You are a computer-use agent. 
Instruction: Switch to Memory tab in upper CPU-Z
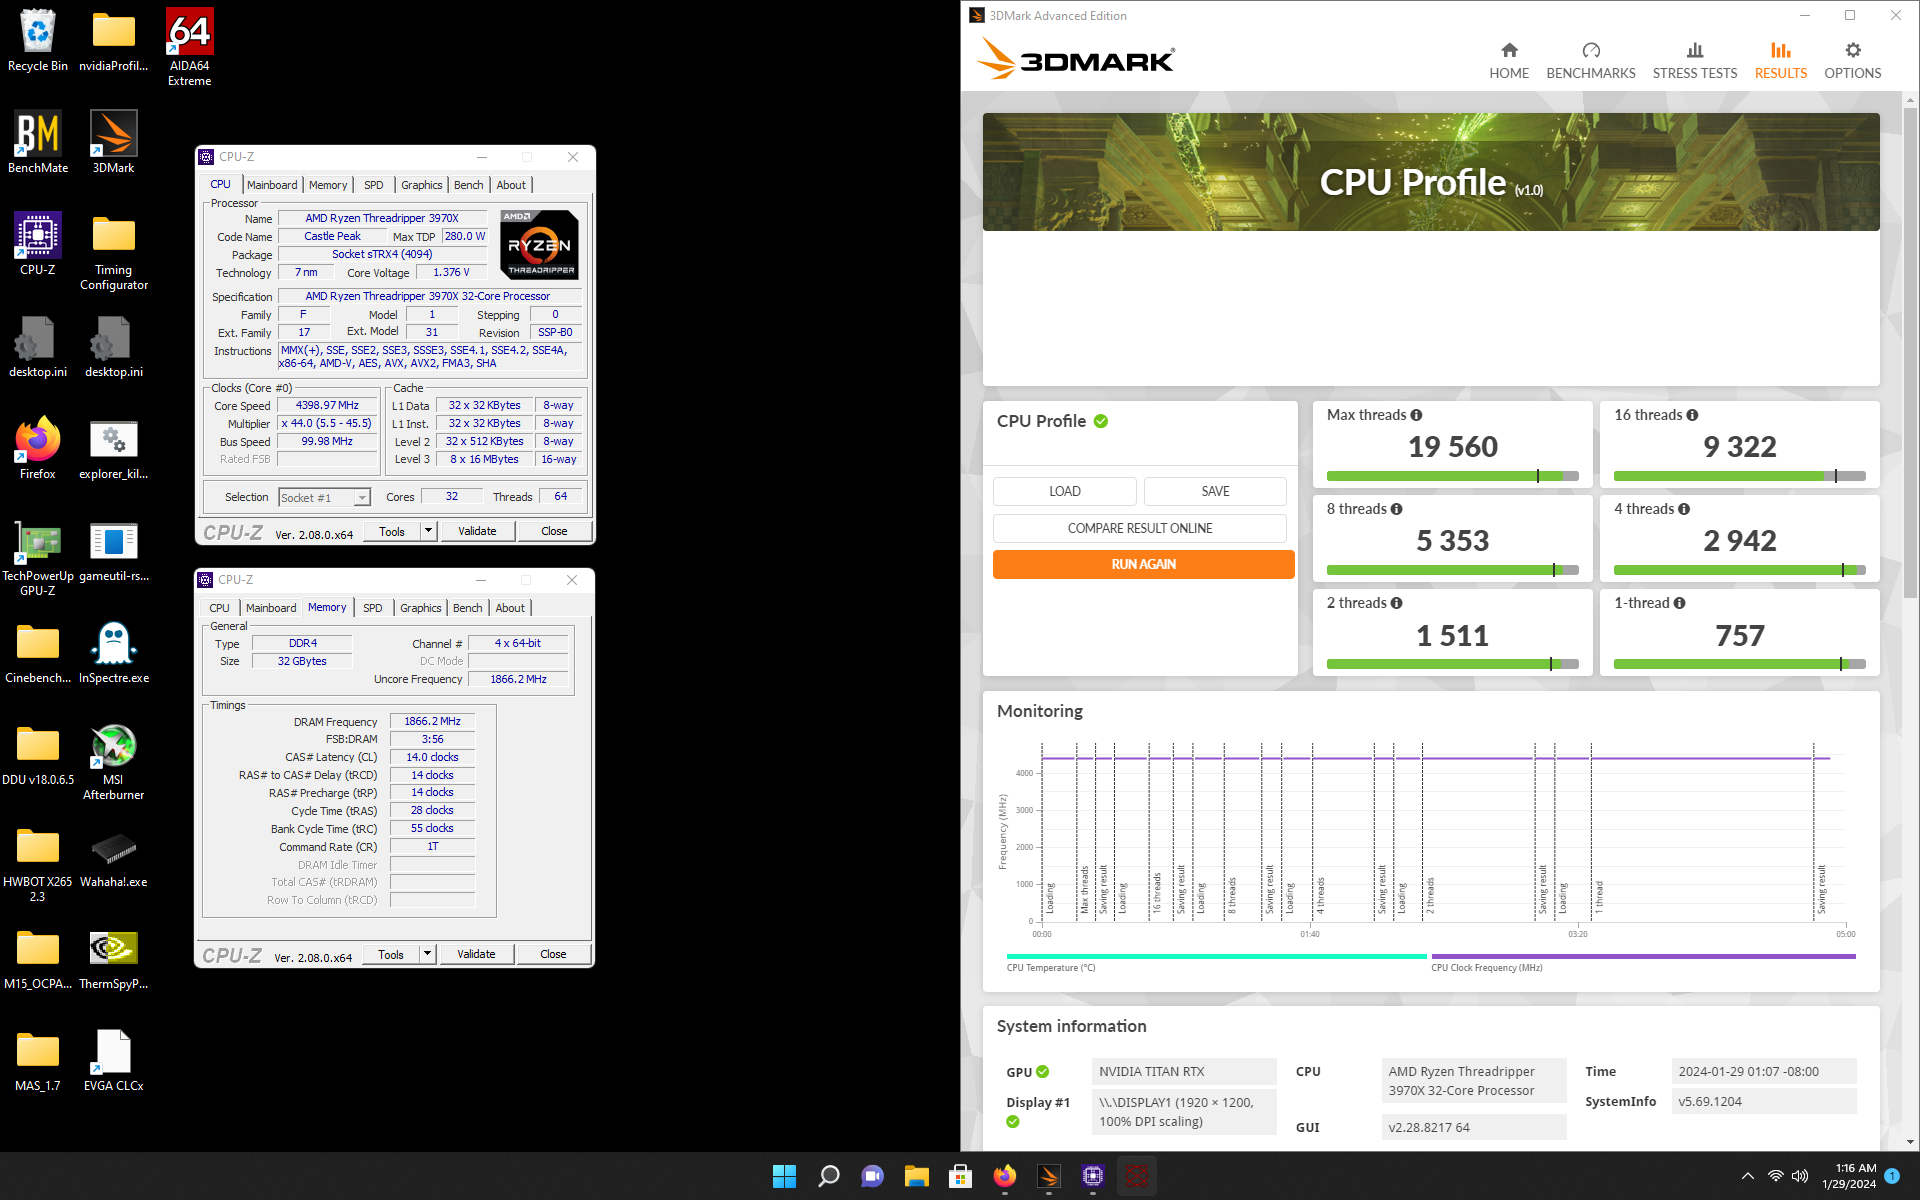click(x=328, y=185)
